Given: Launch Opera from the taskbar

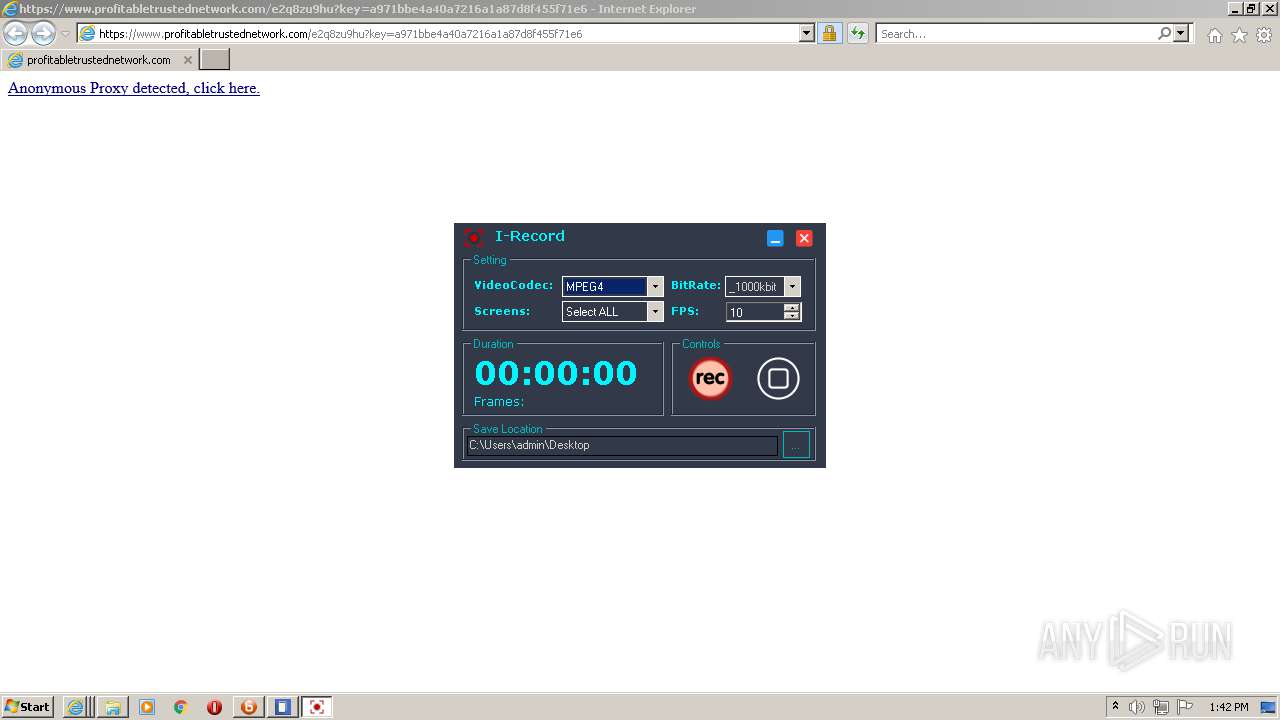Looking at the screenshot, I should [215, 707].
